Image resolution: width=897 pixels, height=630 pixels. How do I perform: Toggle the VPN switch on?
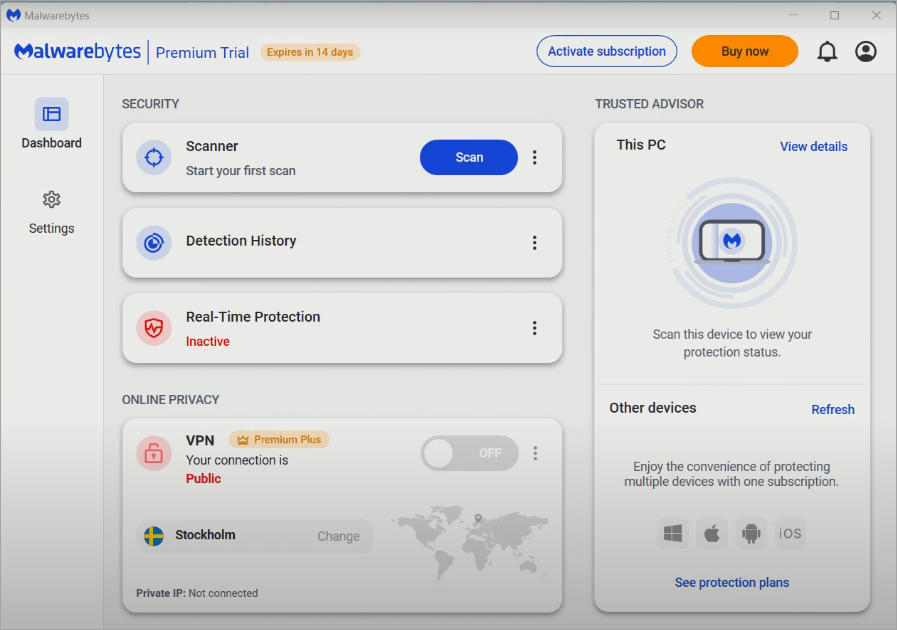[469, 453]
